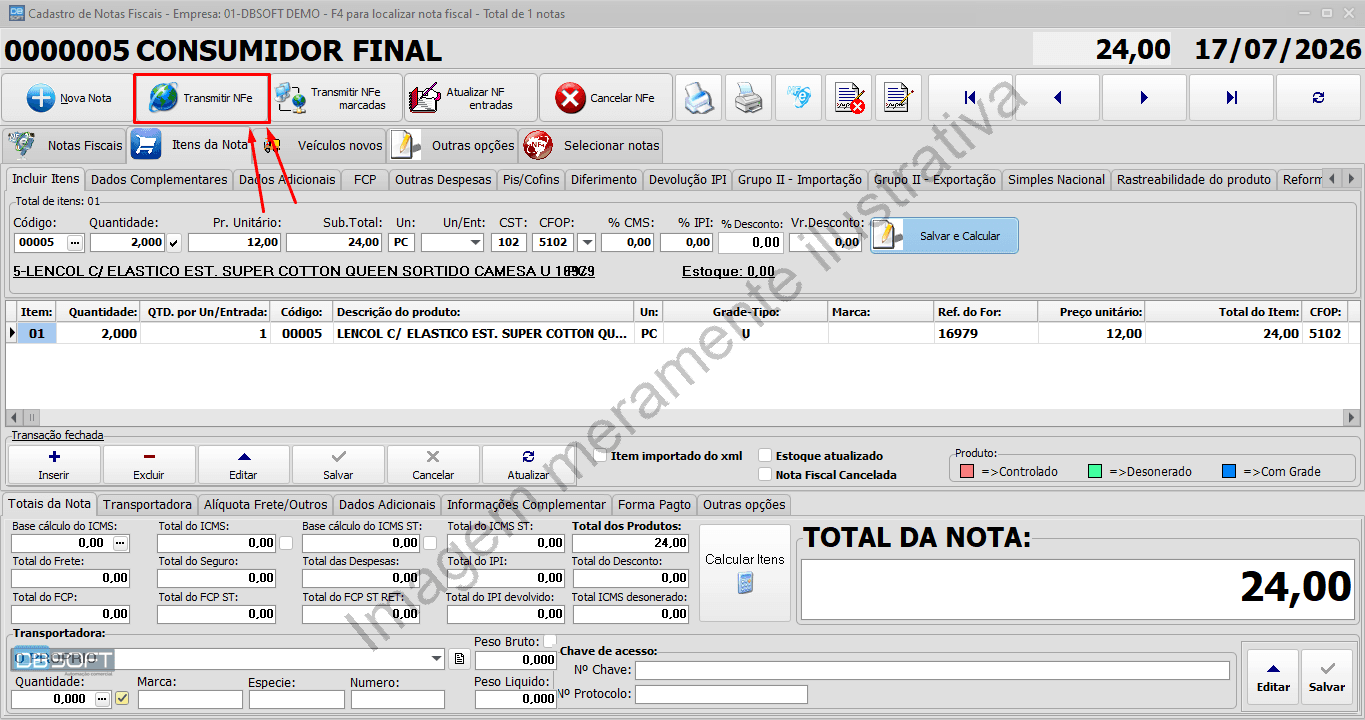The image size is (1365, 720).
Task: Click document icon beside Transportadora combo
Action: [x=458, y=659]
